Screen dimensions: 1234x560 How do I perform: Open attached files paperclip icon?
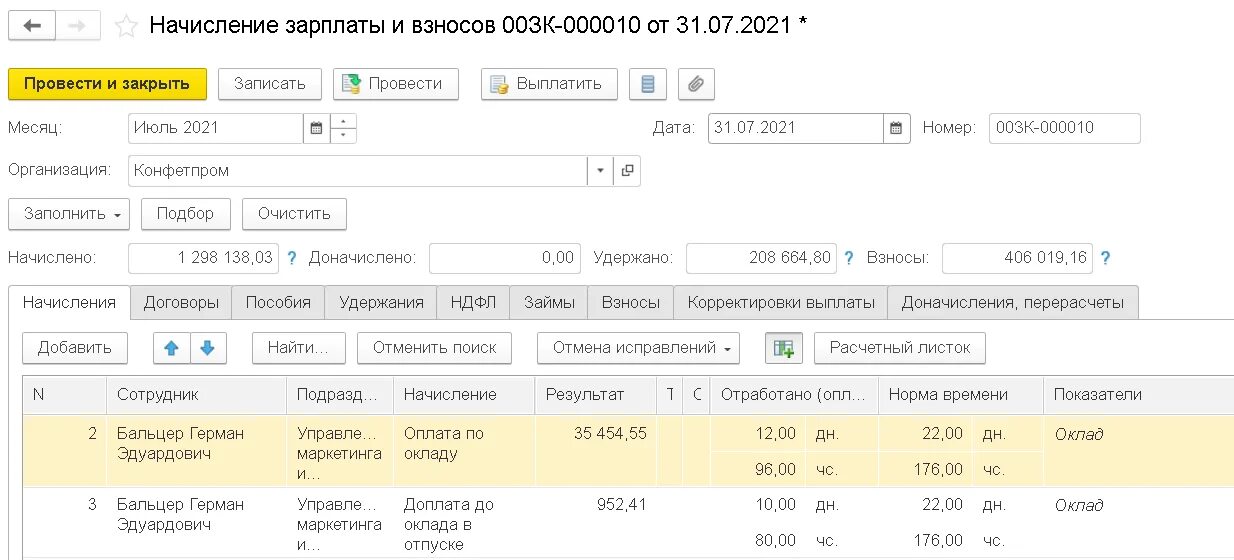tap(696, 84)
